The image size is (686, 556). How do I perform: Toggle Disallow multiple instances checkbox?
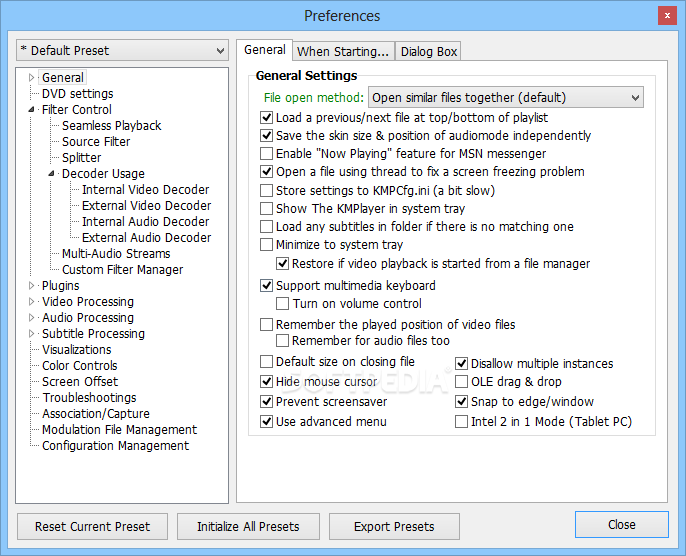pos(462,363)
